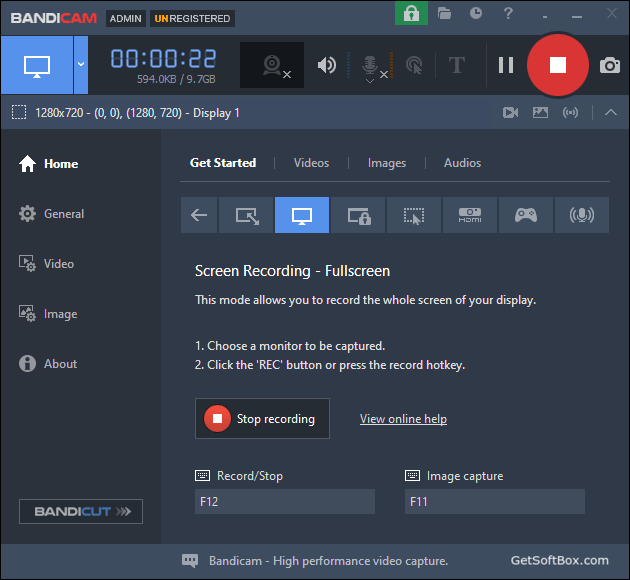This screenshot has width=630, height=580.
Task: Collapse the panel with up chevron
Action: coord(611,112)
